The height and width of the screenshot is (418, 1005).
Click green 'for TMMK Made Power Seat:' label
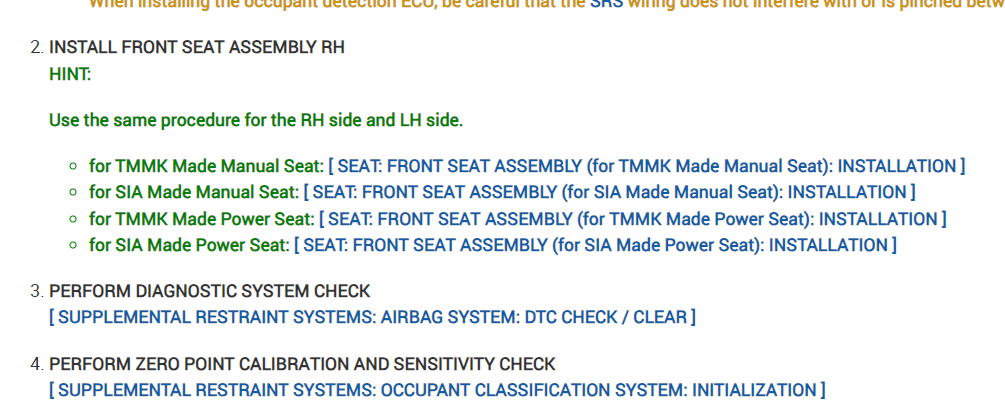click(201, 219)
